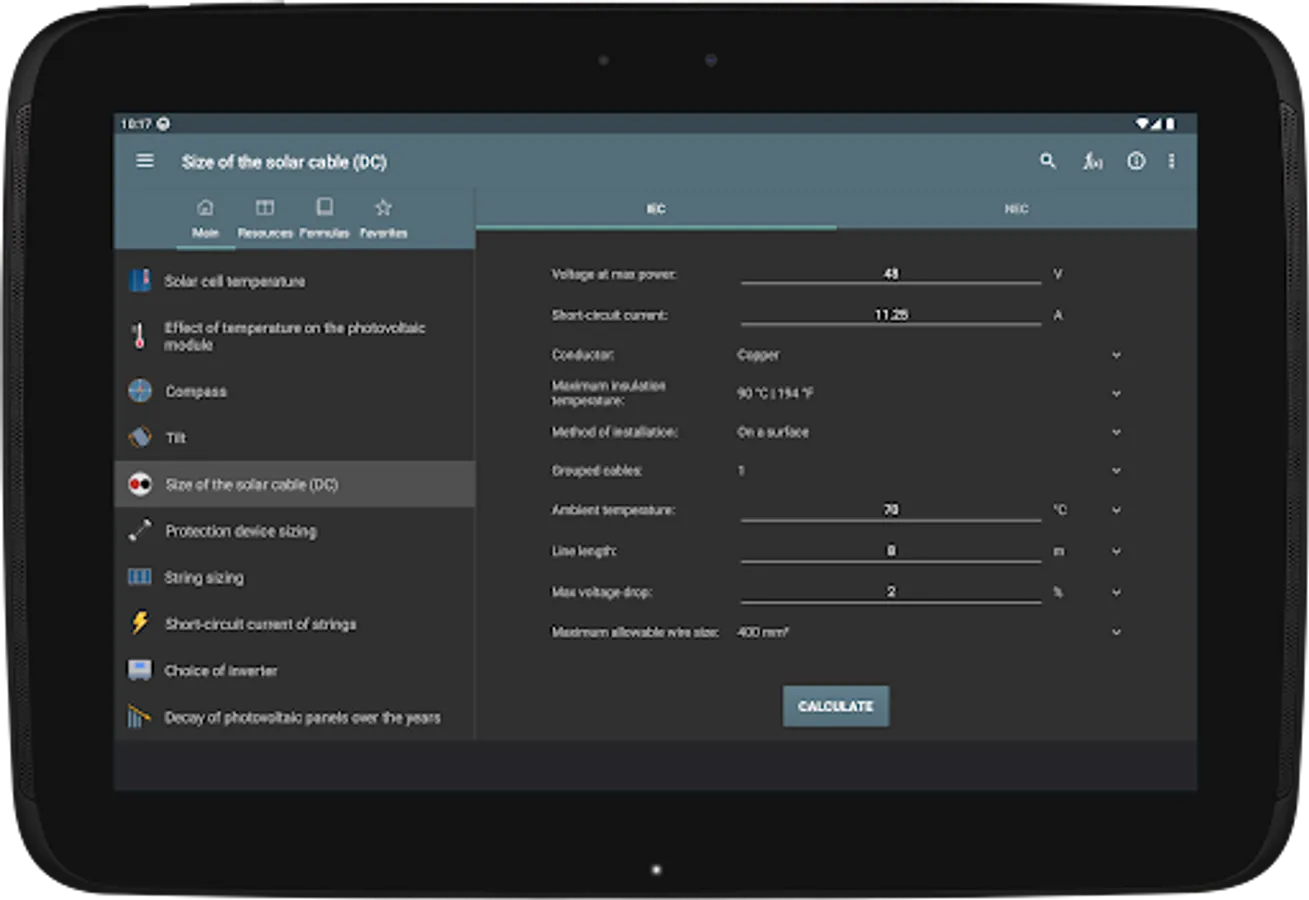
Task: Open the three-dot overflow menu
Action: pos(1171,161)
